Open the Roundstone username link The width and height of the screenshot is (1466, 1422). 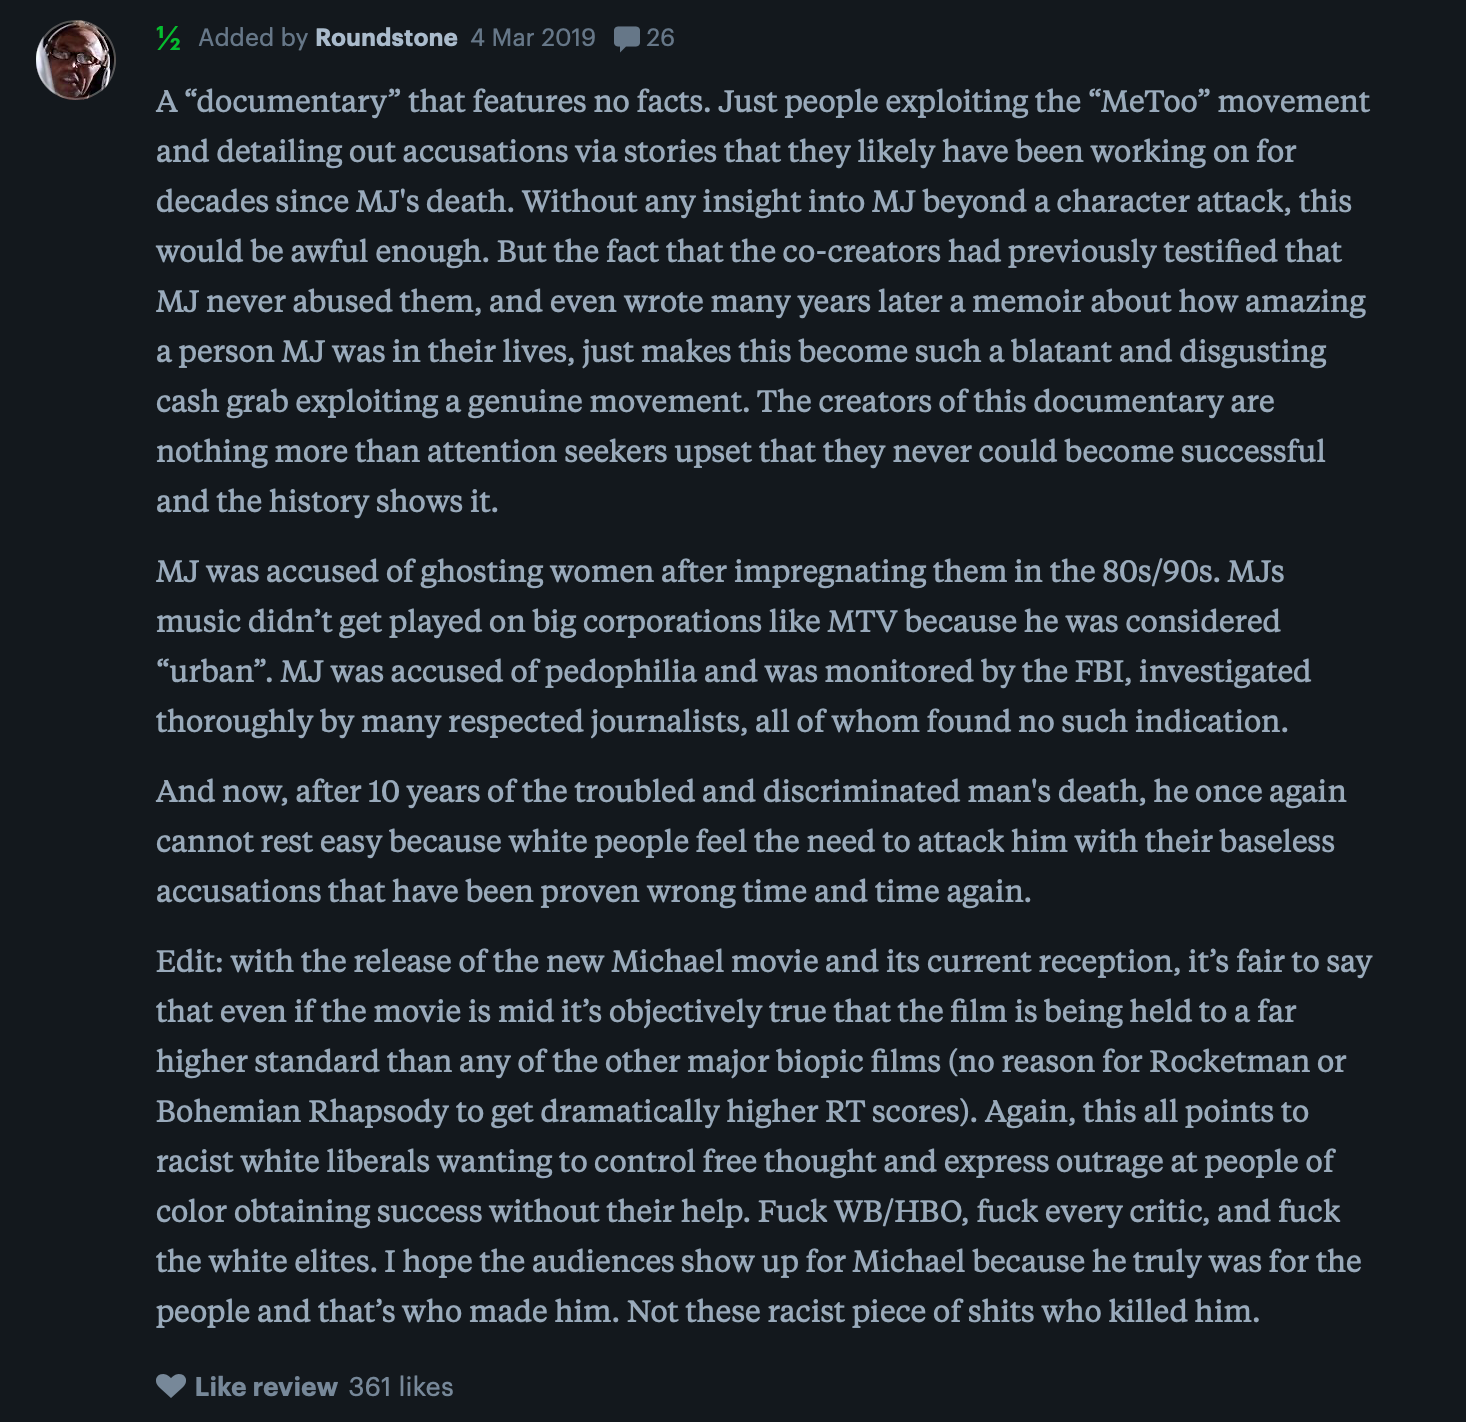coord(386,38)
